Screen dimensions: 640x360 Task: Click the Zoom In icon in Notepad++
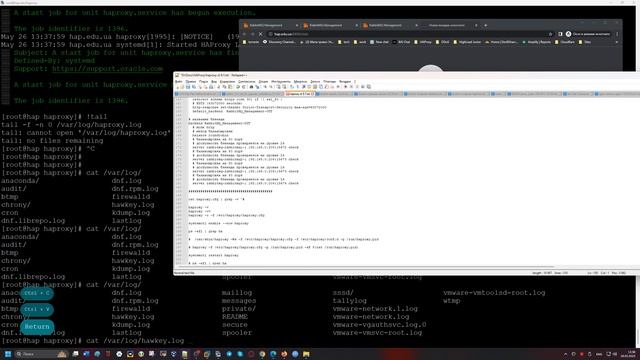266,87
